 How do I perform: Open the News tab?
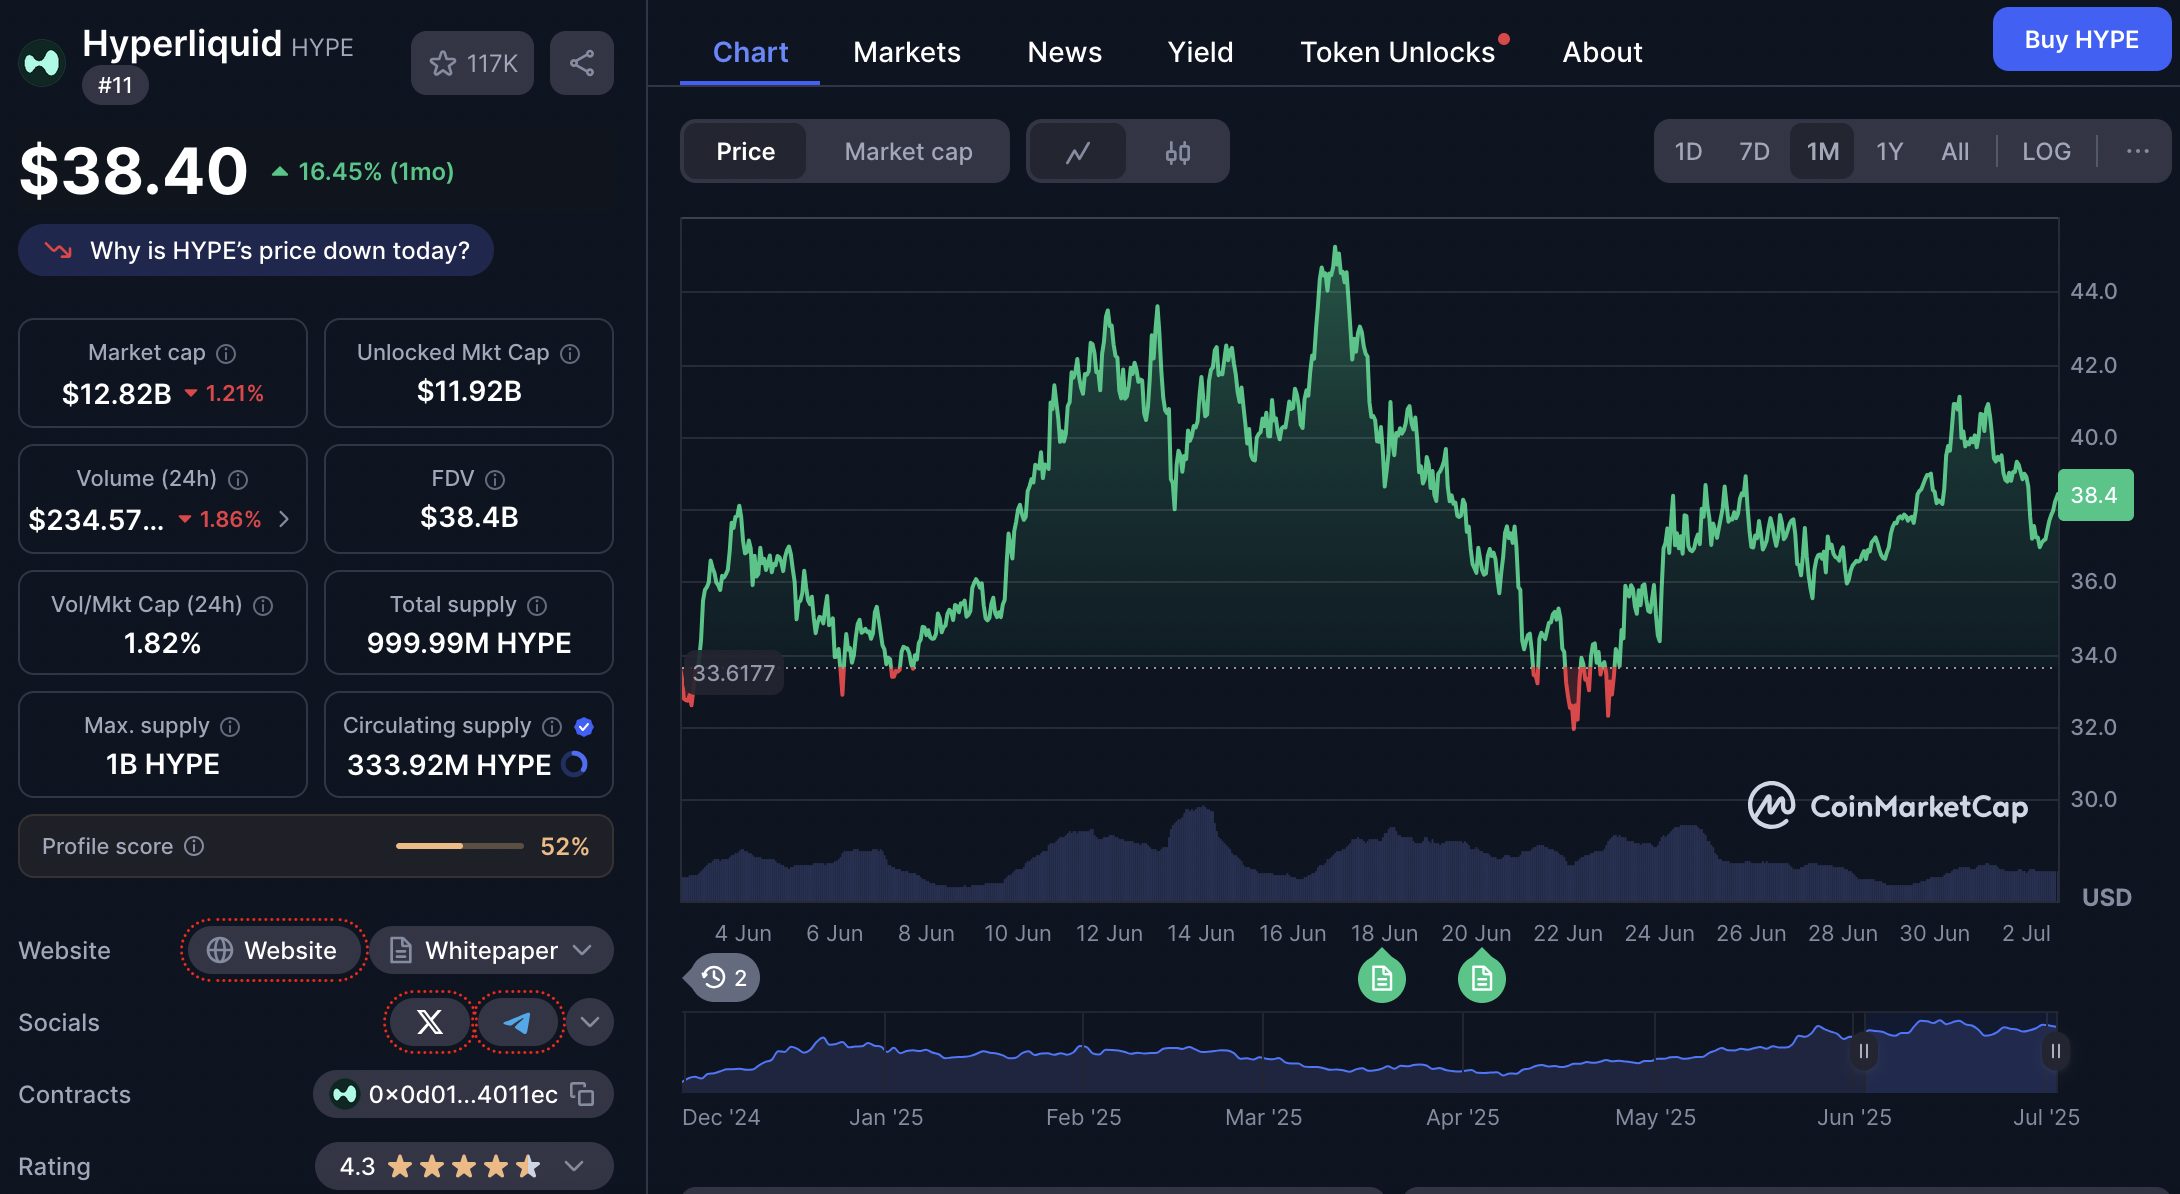pos(1064,52)
